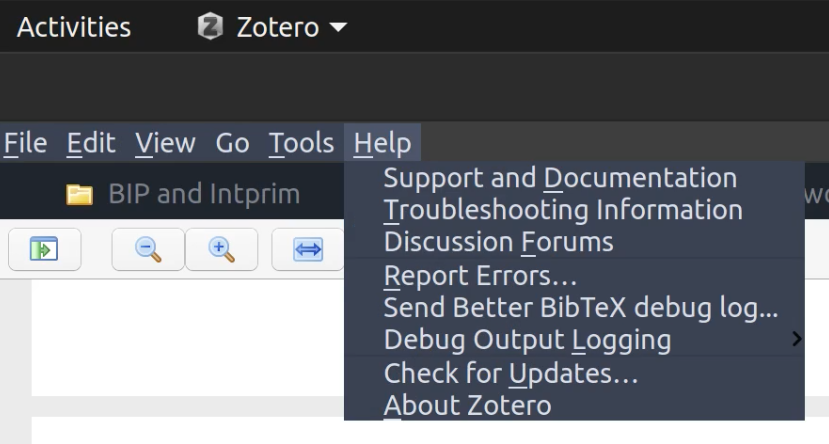The height and width of the screenshot is (444, 829).
Task: Select Support and Documentation
Action: (574, 178)
